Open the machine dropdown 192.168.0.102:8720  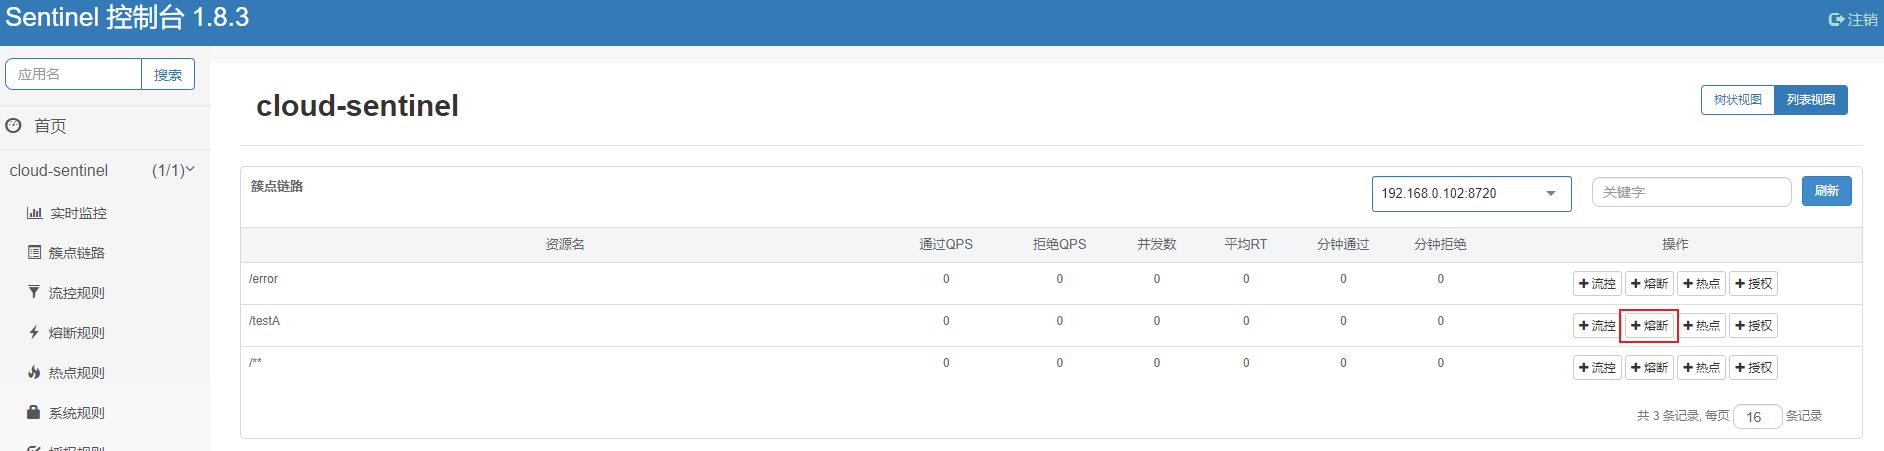1471,193
